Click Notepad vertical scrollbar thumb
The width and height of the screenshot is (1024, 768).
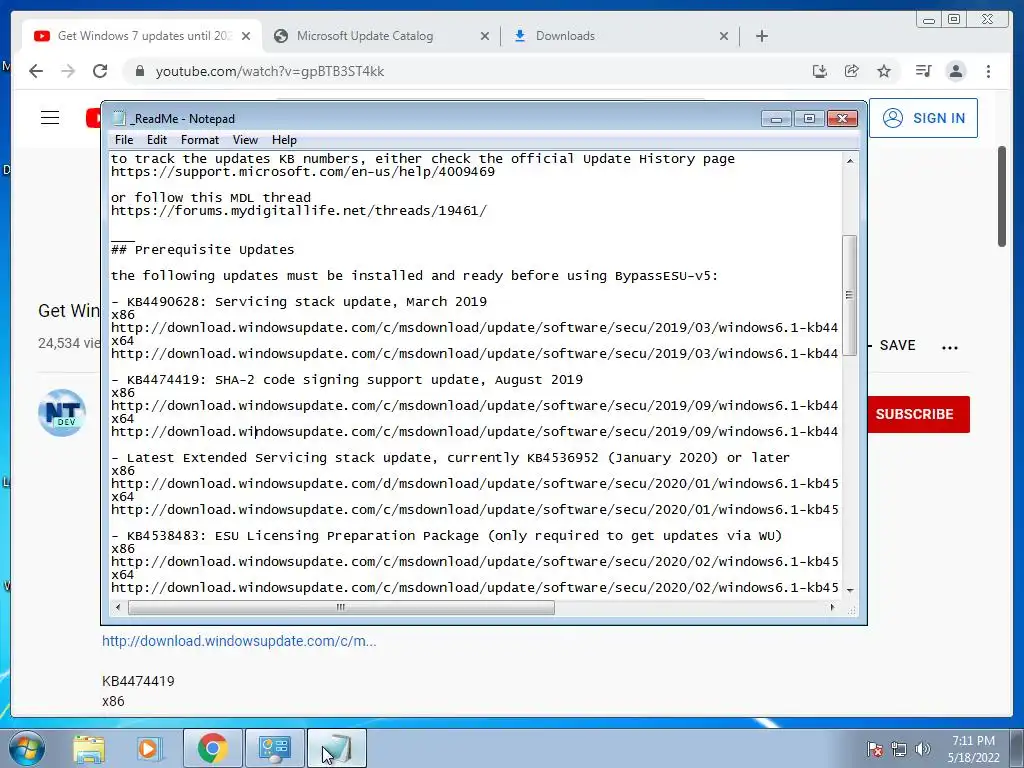[850, 295]
